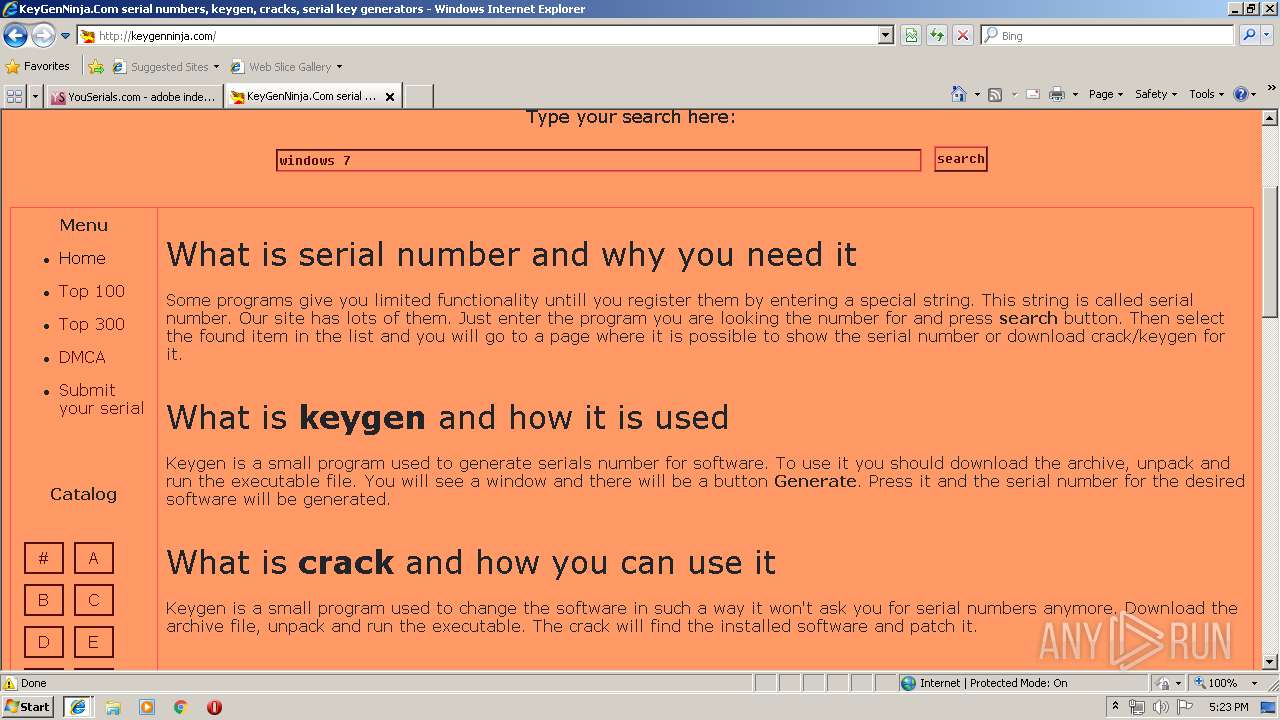This screenshot has height=720, width=1280.
Task: Open the Top 100 link
Action: (x=92, y=291)
